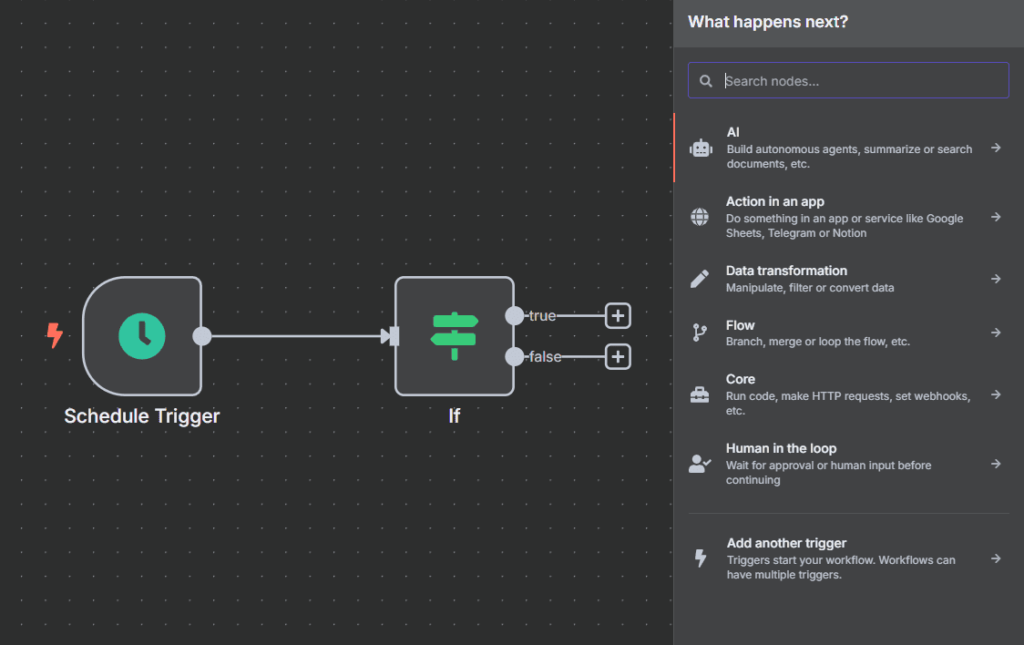The width and height of the screenshot is (1024, 645).
Task: Click the If node signpost icon
Action: 455,336
